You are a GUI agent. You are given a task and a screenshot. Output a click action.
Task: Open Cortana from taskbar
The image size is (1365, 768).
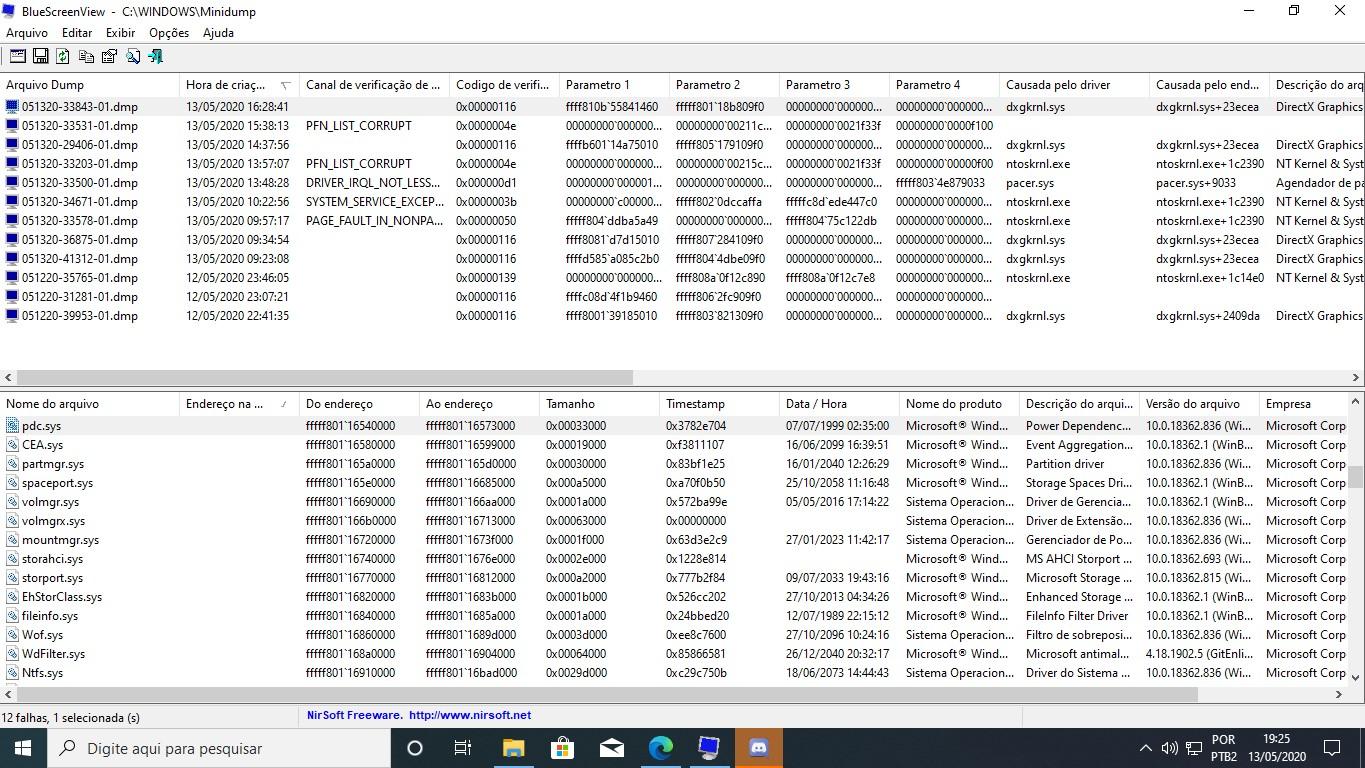[x=415, y=748]
